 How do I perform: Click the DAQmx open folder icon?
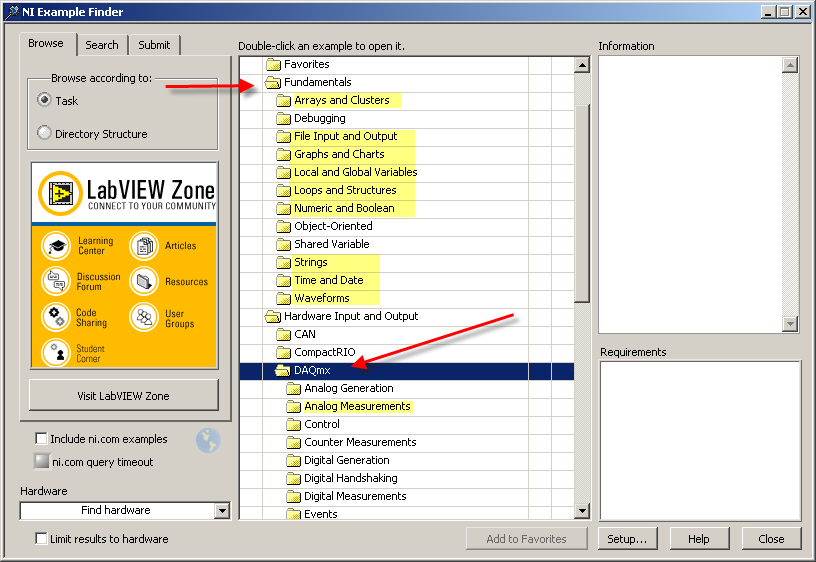283,371
